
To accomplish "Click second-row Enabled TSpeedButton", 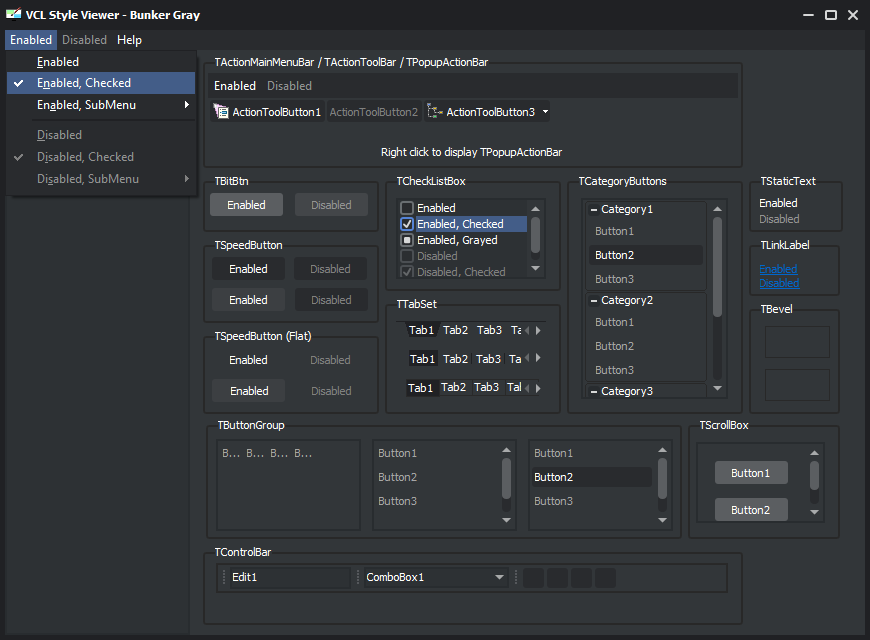I will pos(249,300).
